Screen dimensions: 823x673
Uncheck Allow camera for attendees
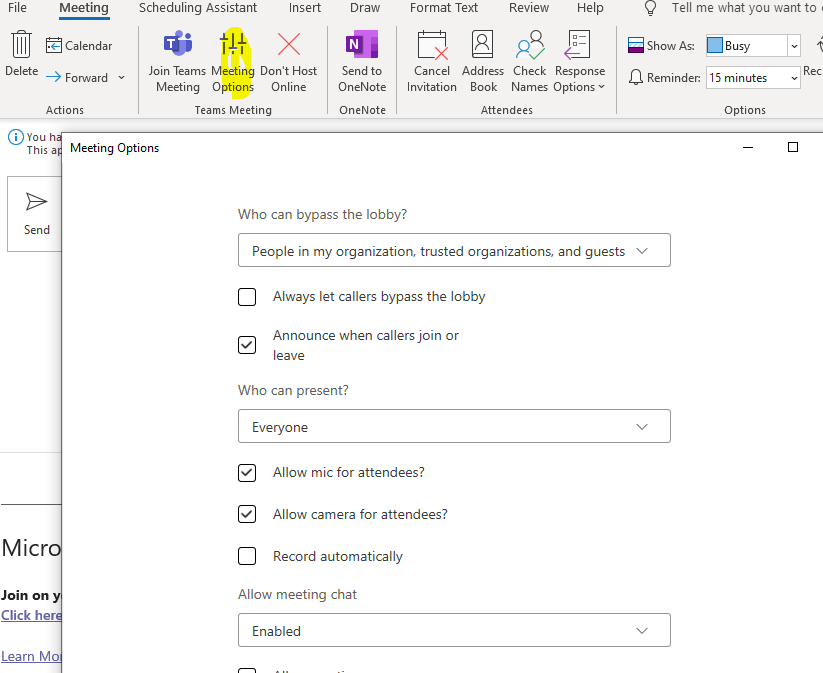coord(247,514)
